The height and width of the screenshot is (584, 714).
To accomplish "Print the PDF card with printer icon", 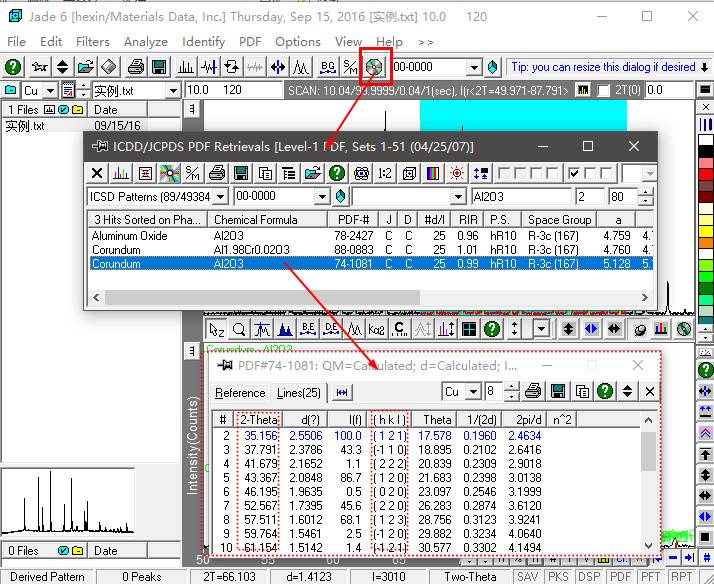I will (x=533, y=391).
